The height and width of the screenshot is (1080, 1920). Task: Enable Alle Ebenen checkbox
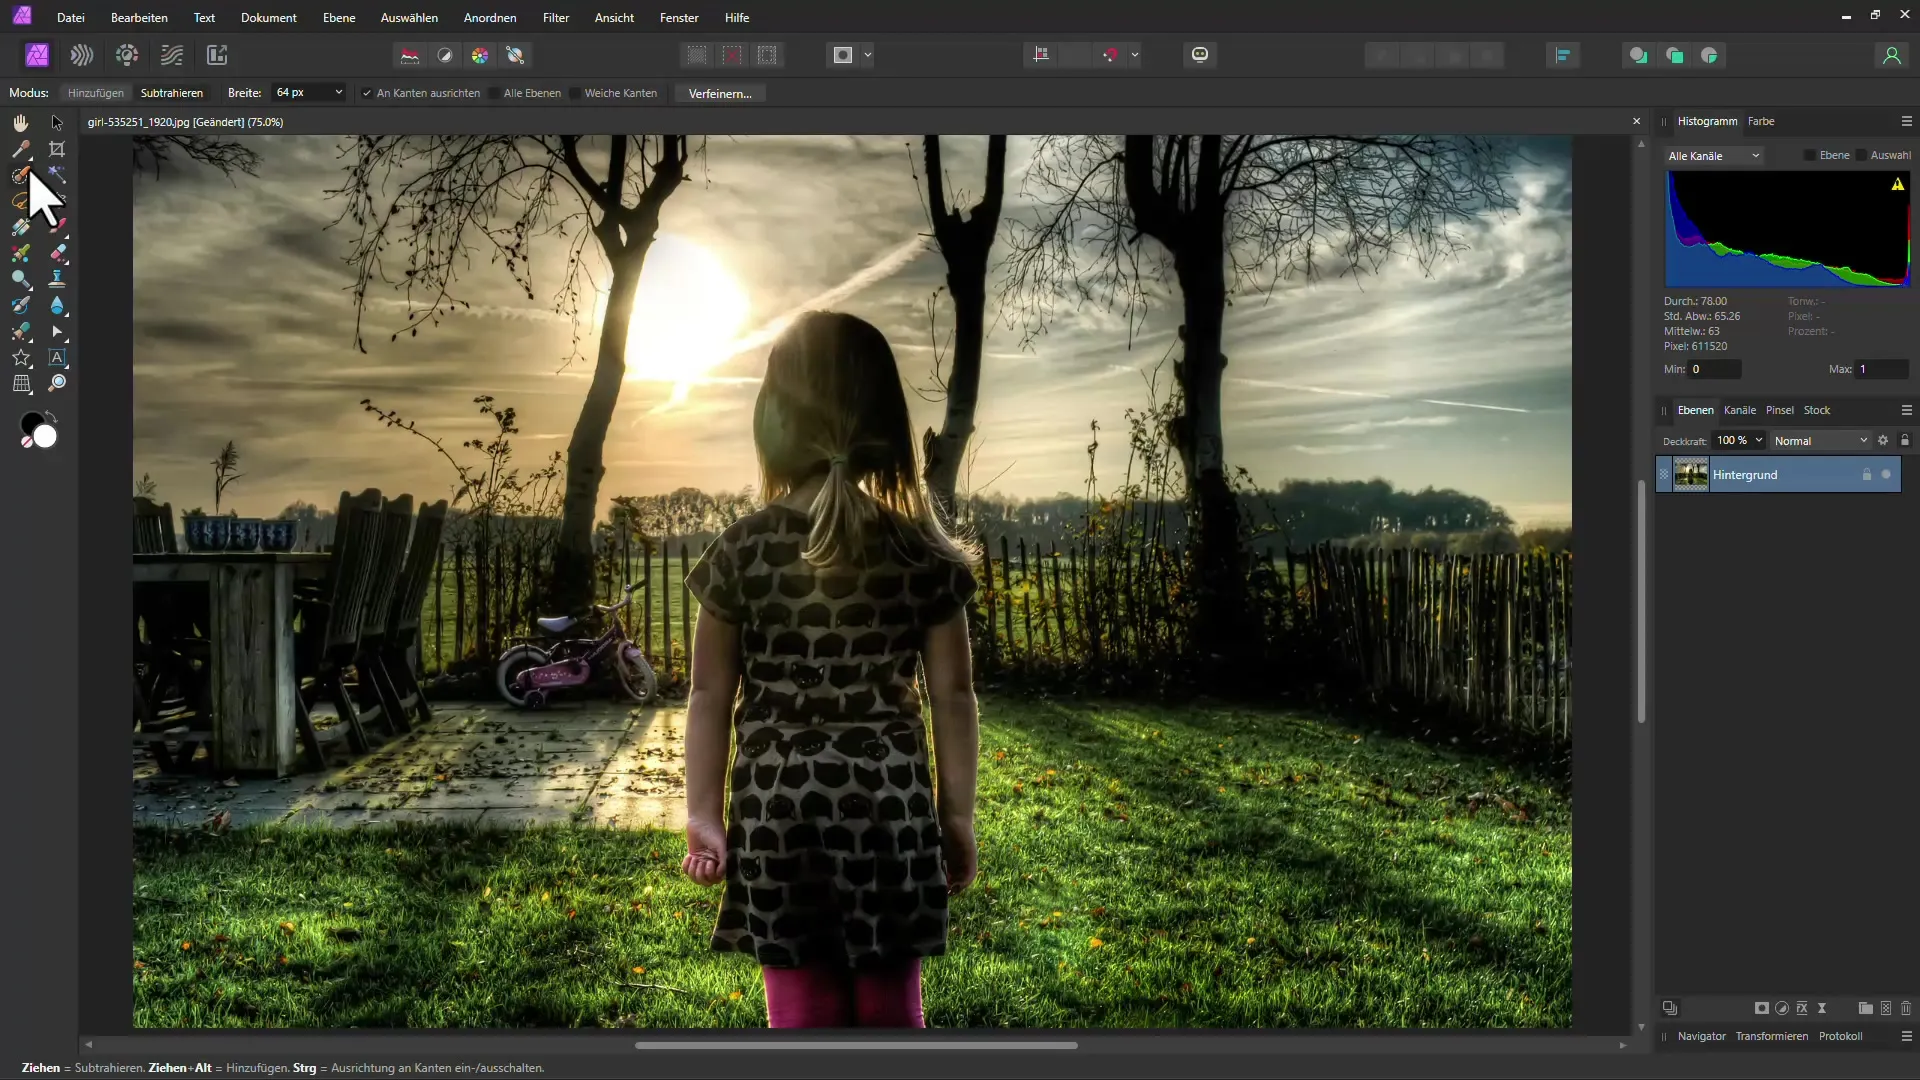(x=495, y=93)
